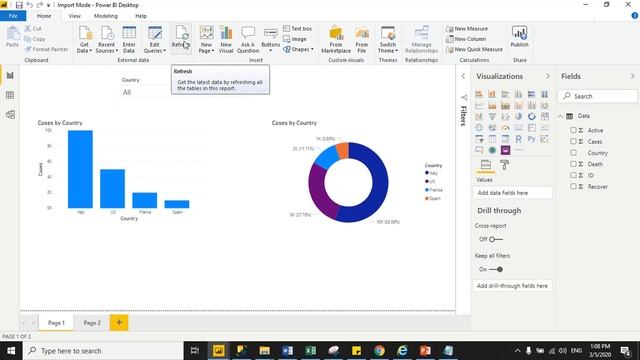Screen dimensions: 640x360
Task: Toggle Cross-report drill through switch
Action: (496, 239)
